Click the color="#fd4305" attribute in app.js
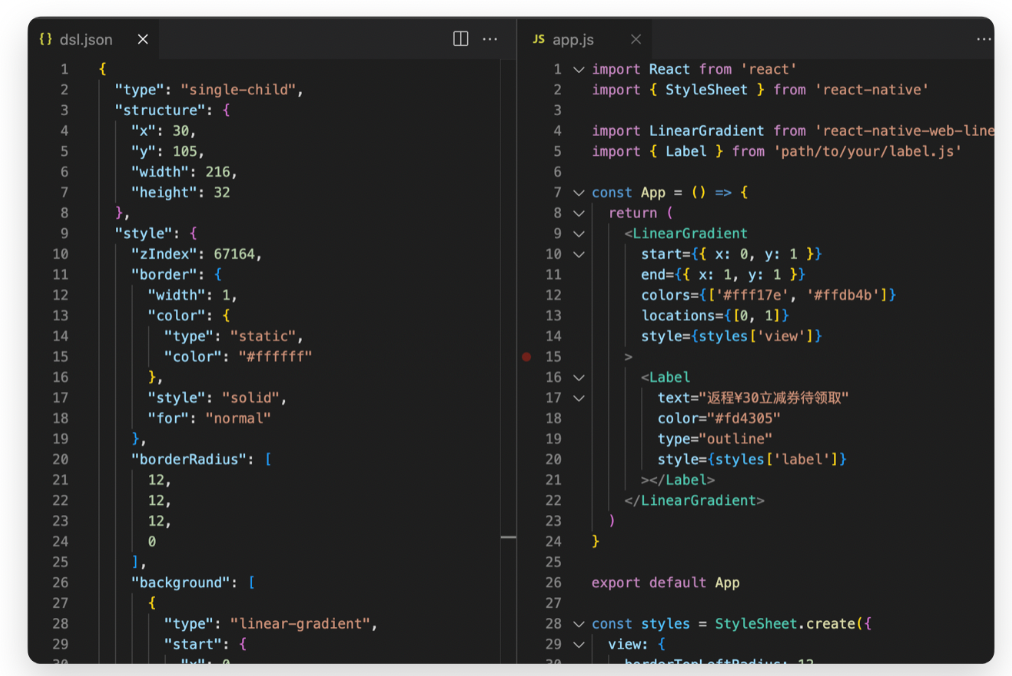 (x=718, y=418)
